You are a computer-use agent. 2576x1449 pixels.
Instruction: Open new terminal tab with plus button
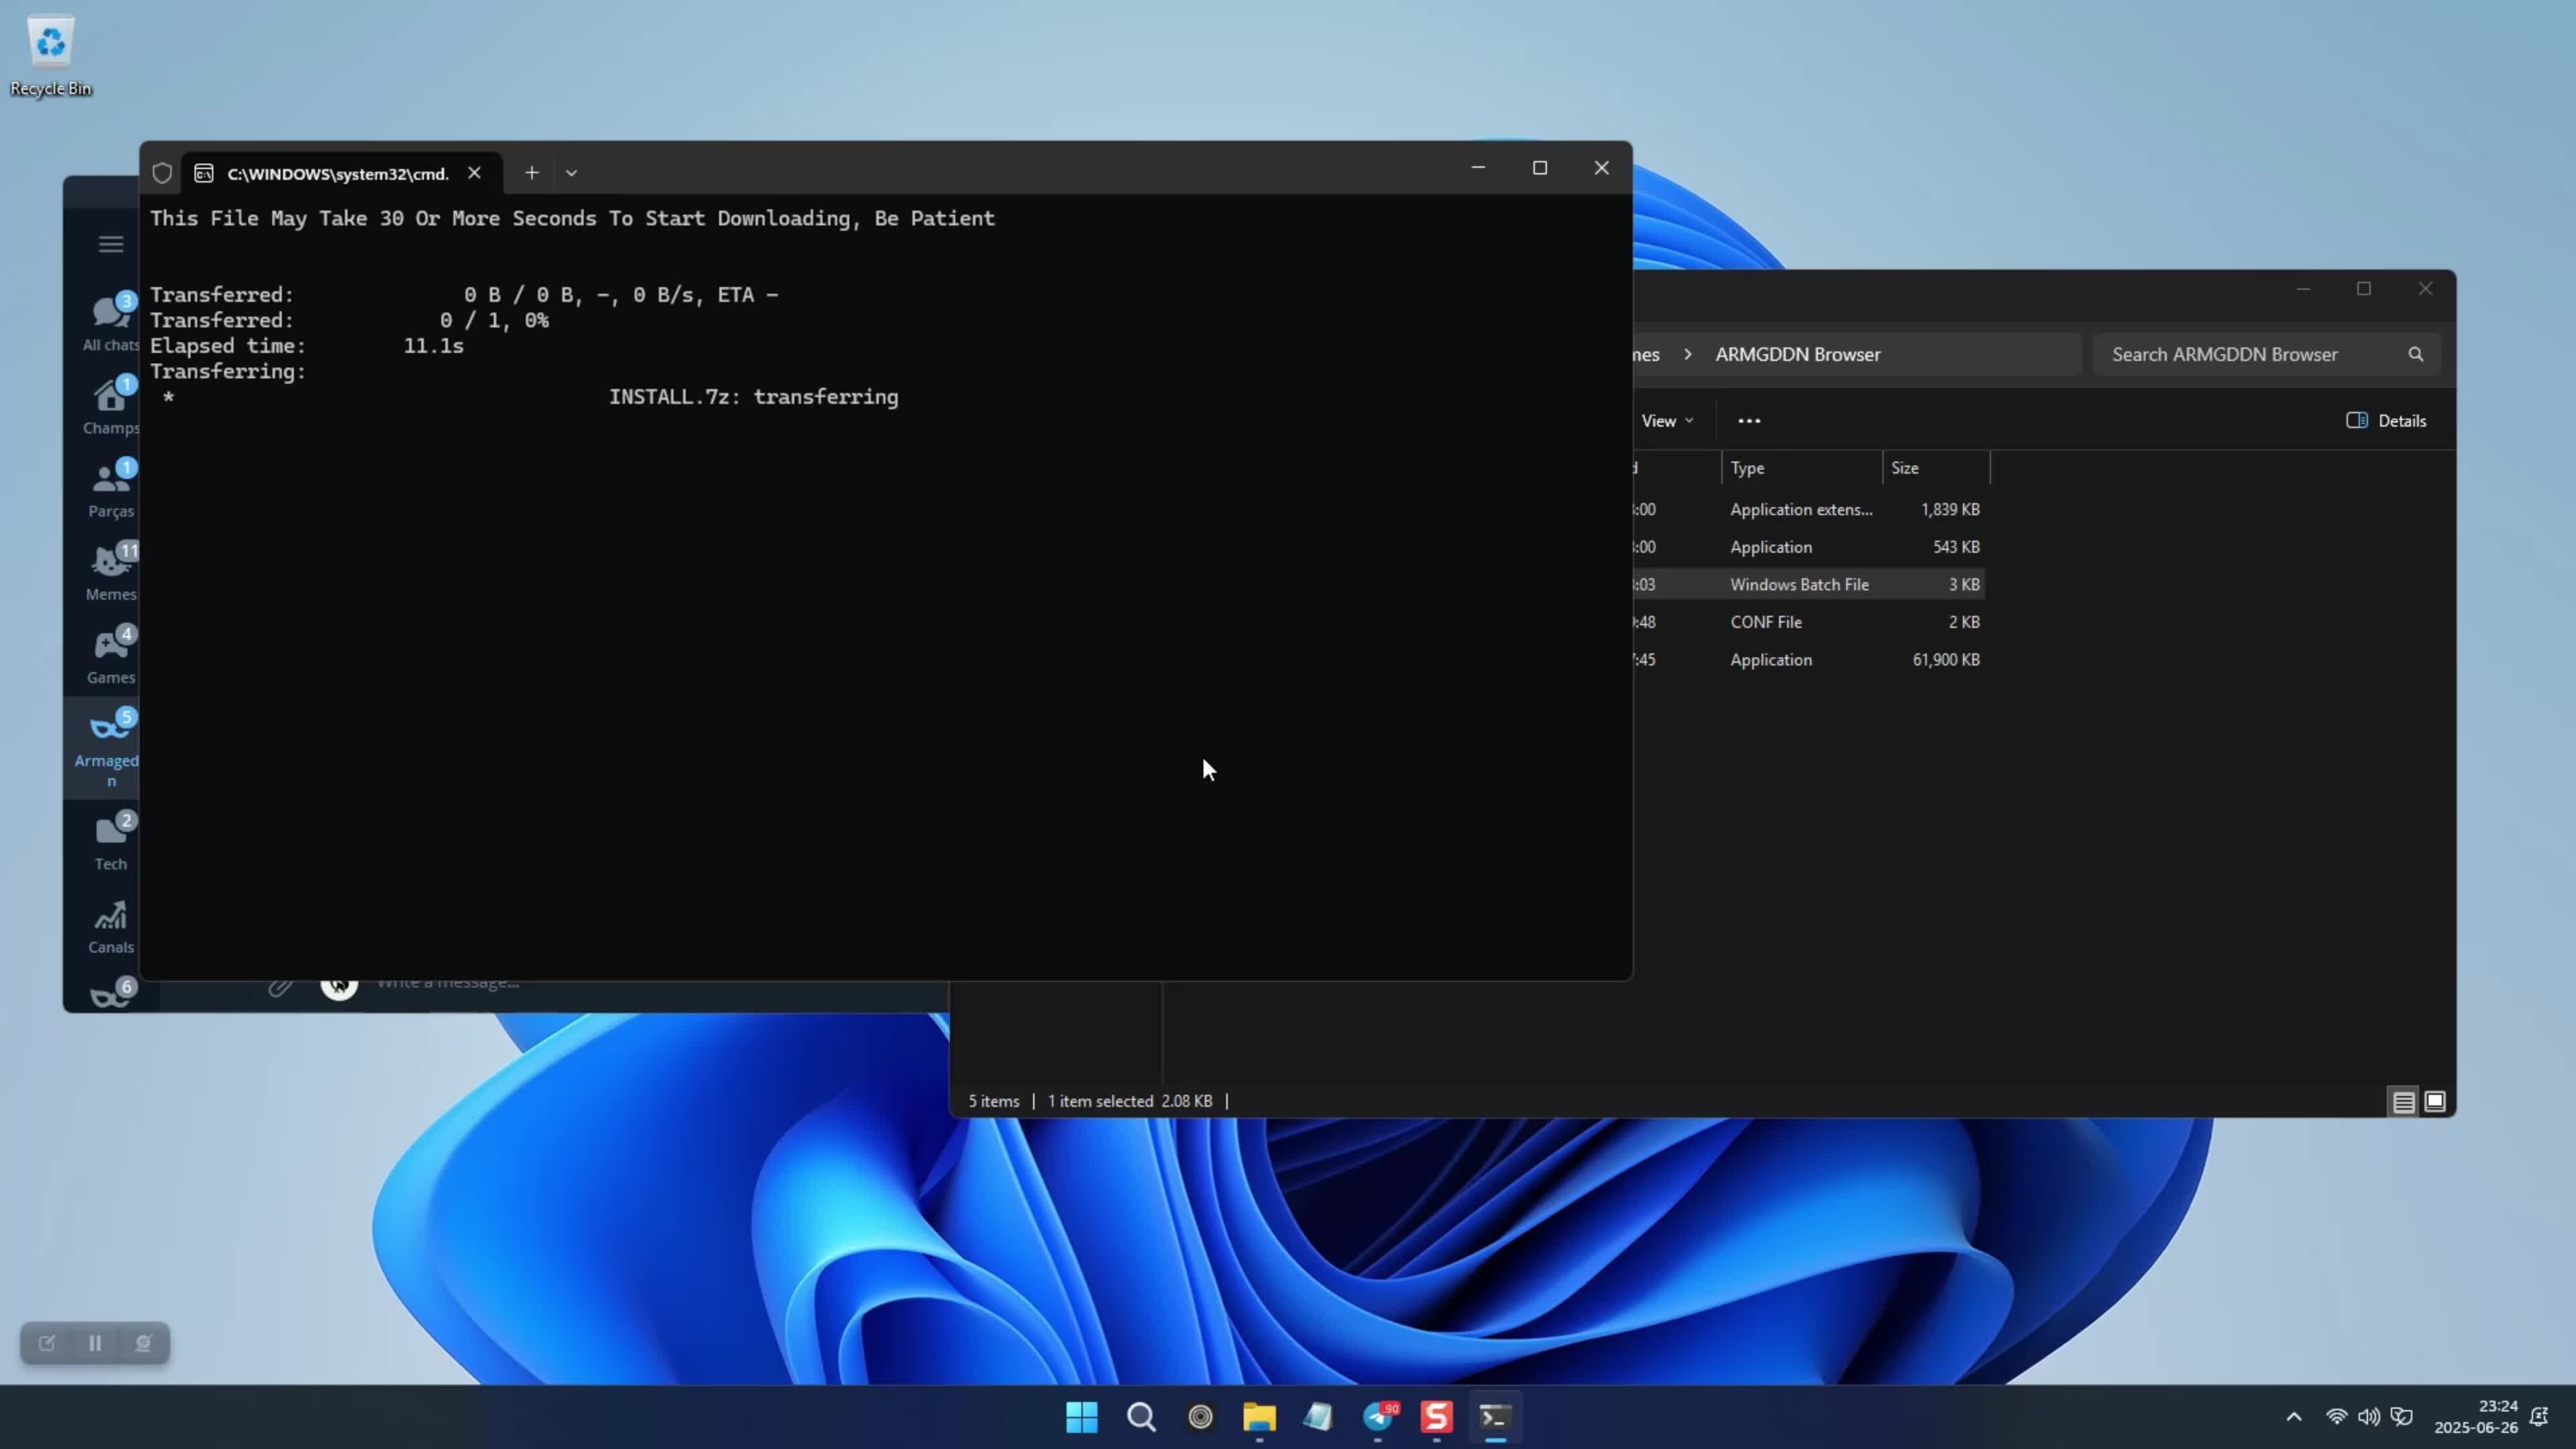click(532, 173)
